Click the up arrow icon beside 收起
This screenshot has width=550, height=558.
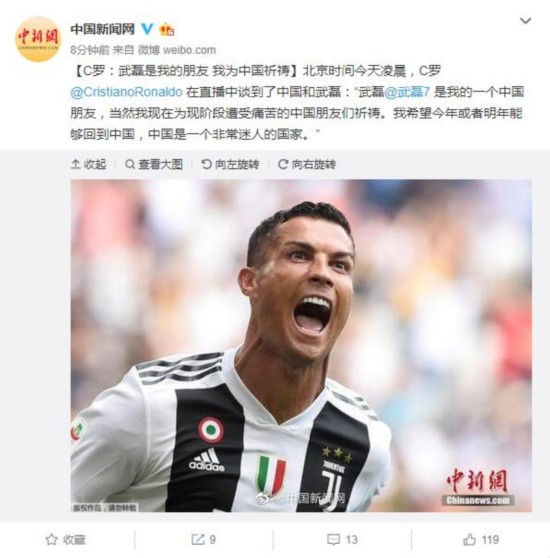click(x=75, y=164)
